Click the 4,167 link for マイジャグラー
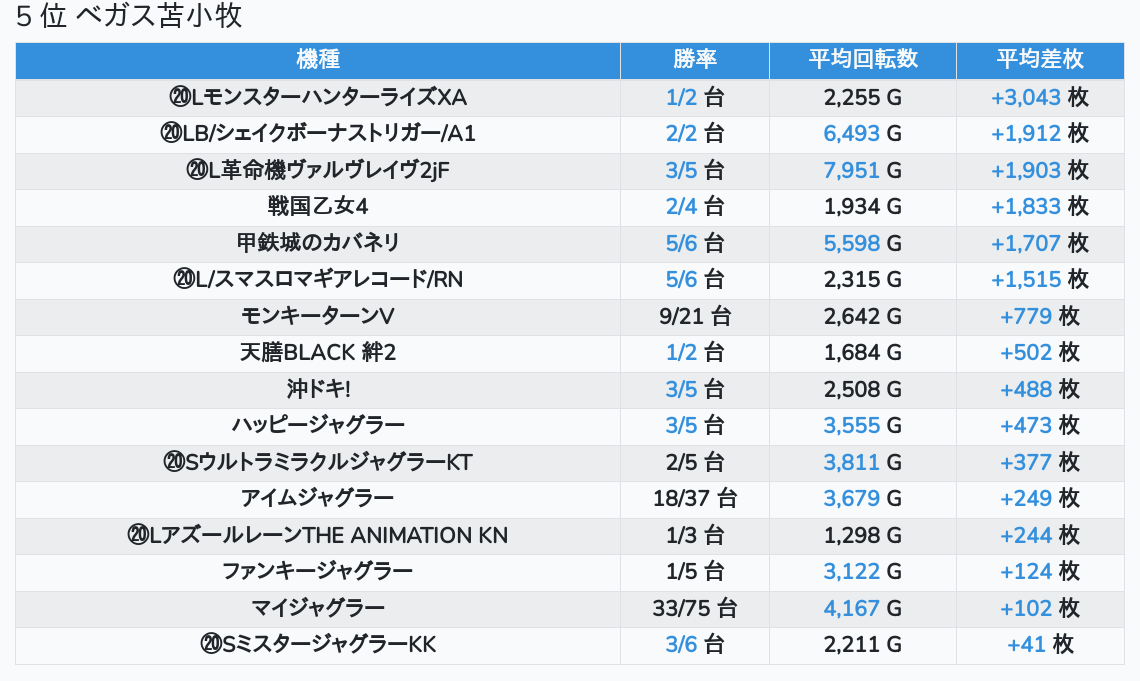Screen dimensions: 1140x681 pyautogui.click(x=851, y=608)
